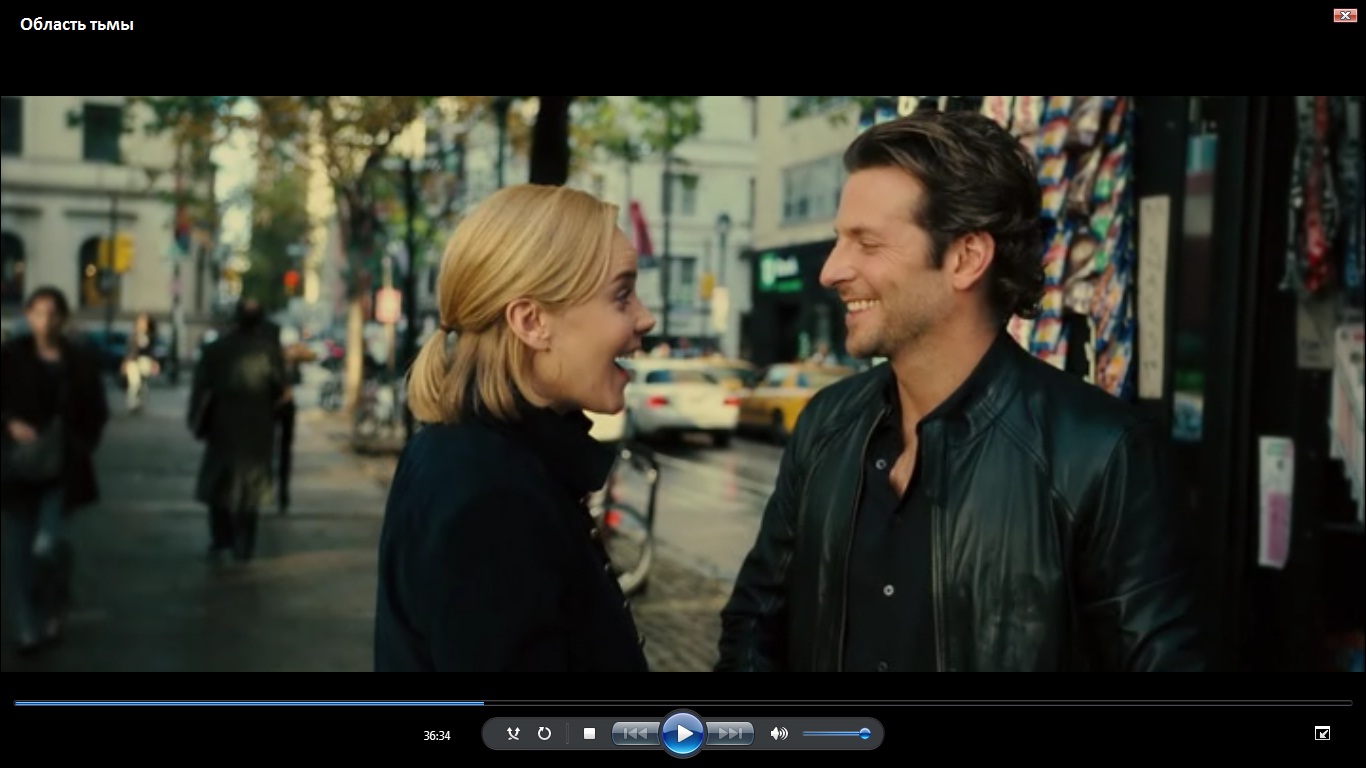Skip to the previous item

(x=635, y=733)
